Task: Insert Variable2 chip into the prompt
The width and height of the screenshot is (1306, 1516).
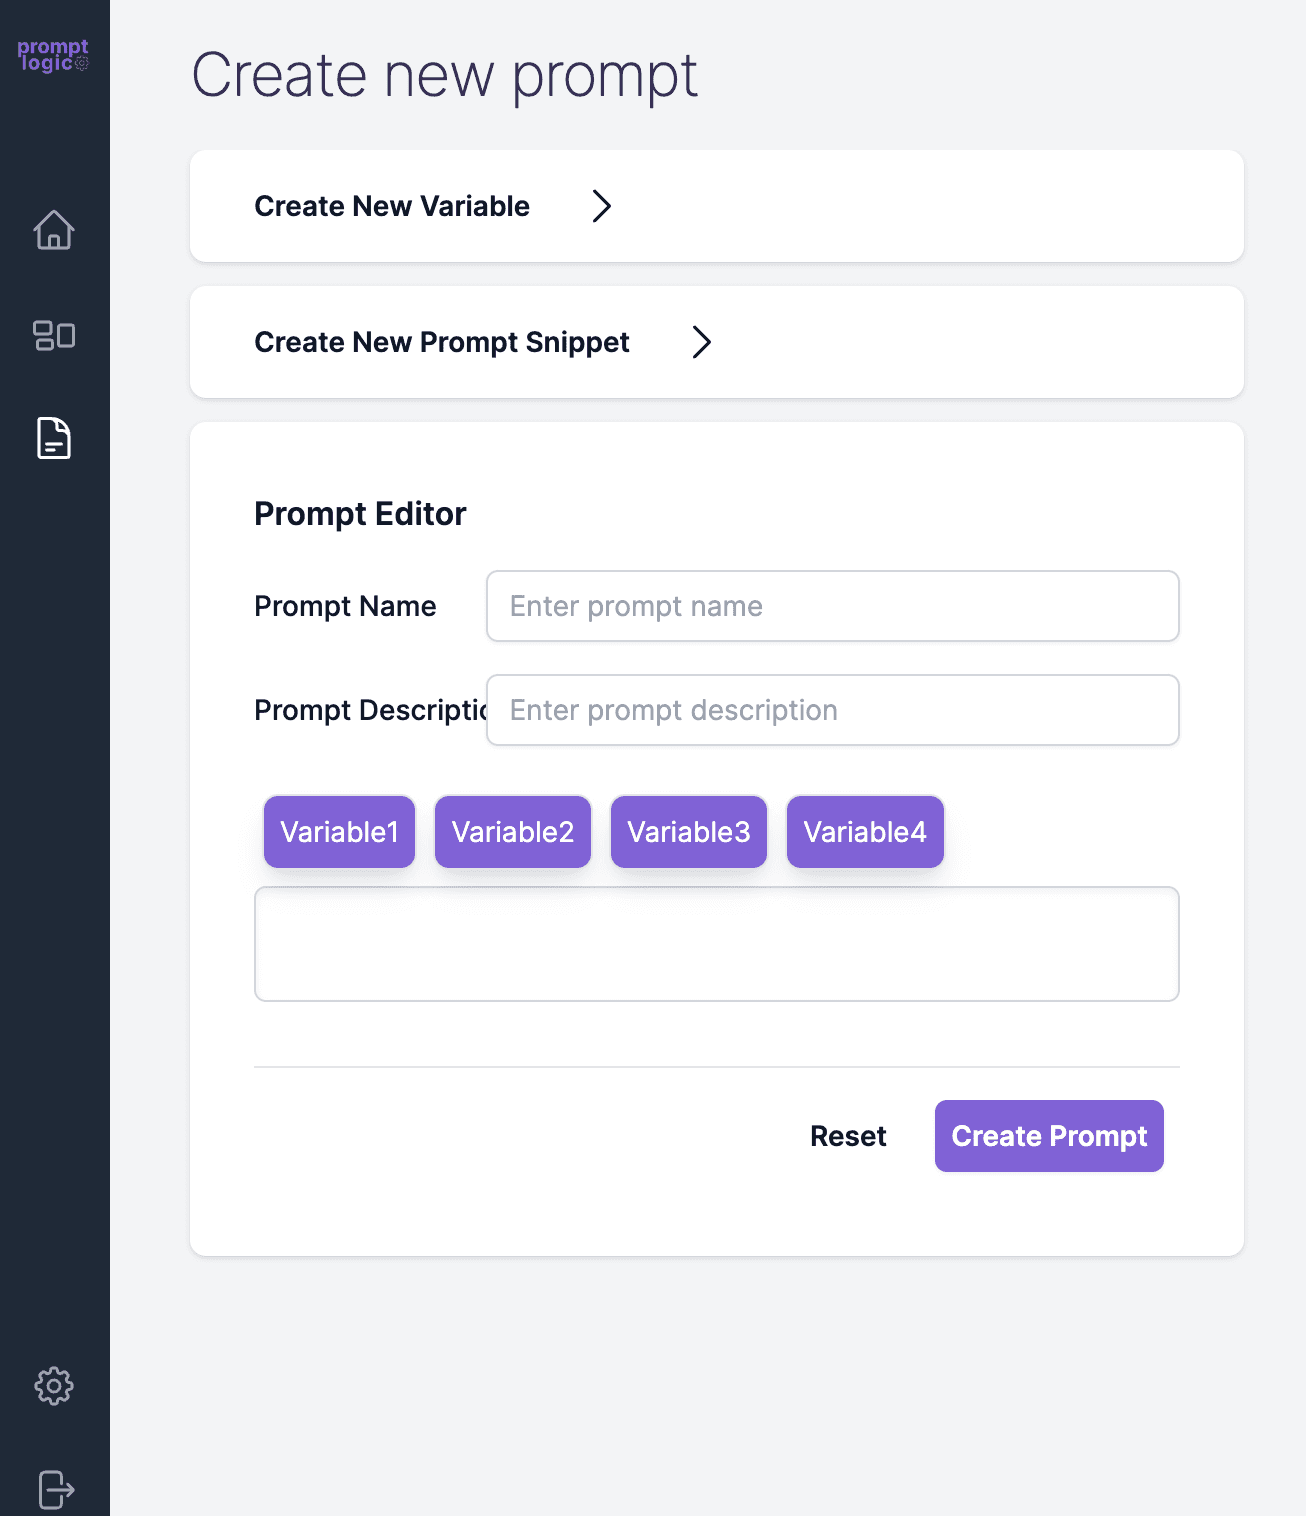Action: pyautogui.click(x=513, y=832)
